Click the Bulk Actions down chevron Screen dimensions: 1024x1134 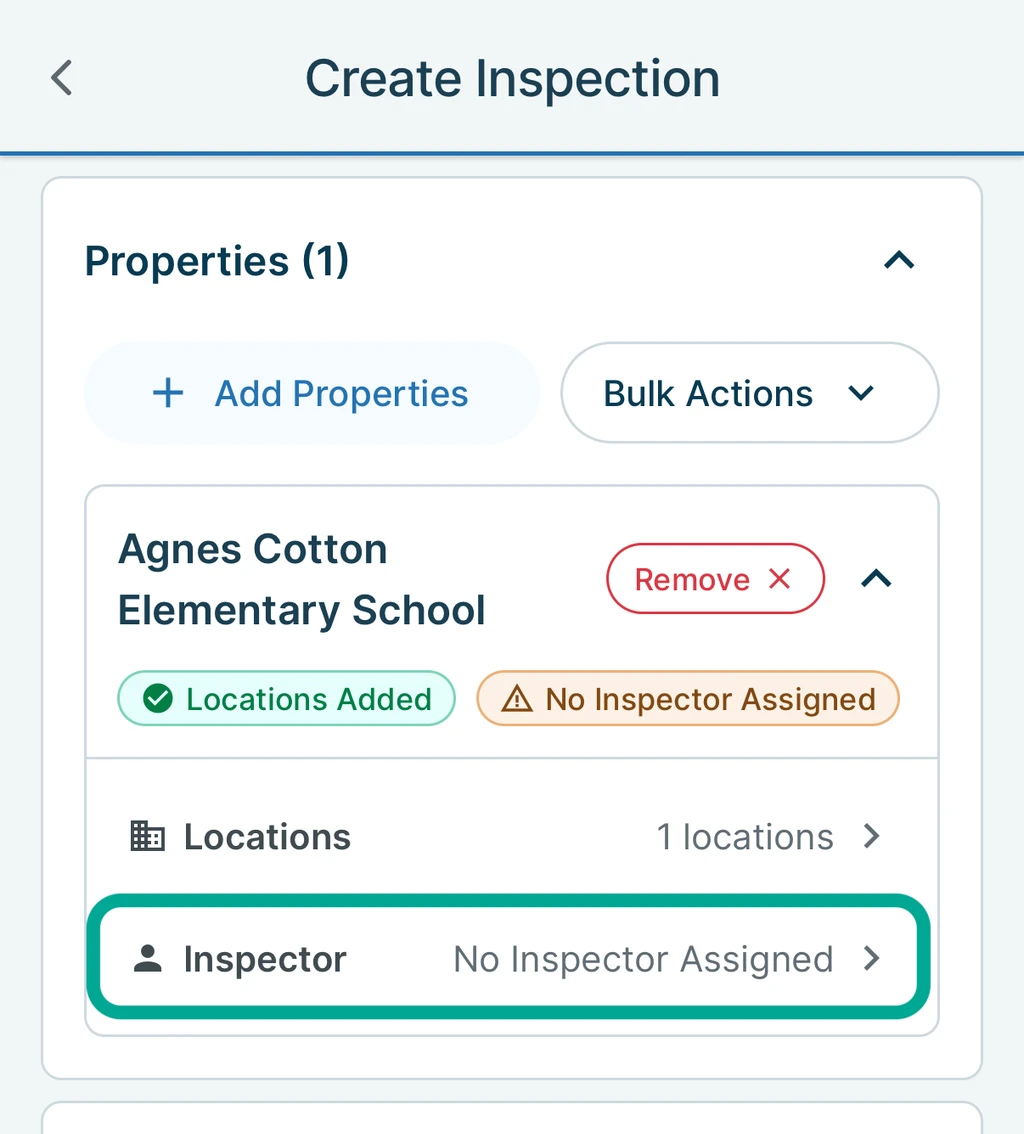(x=861, y=393)
